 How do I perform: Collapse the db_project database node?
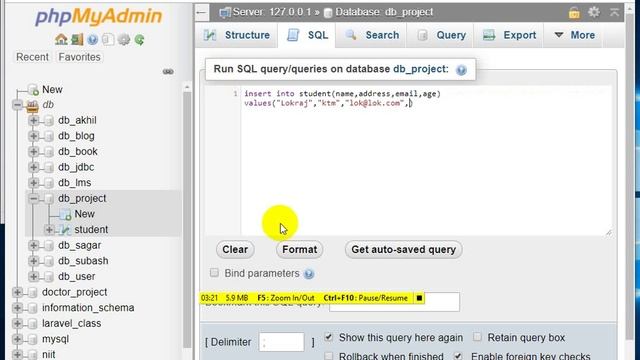point(33,198)
